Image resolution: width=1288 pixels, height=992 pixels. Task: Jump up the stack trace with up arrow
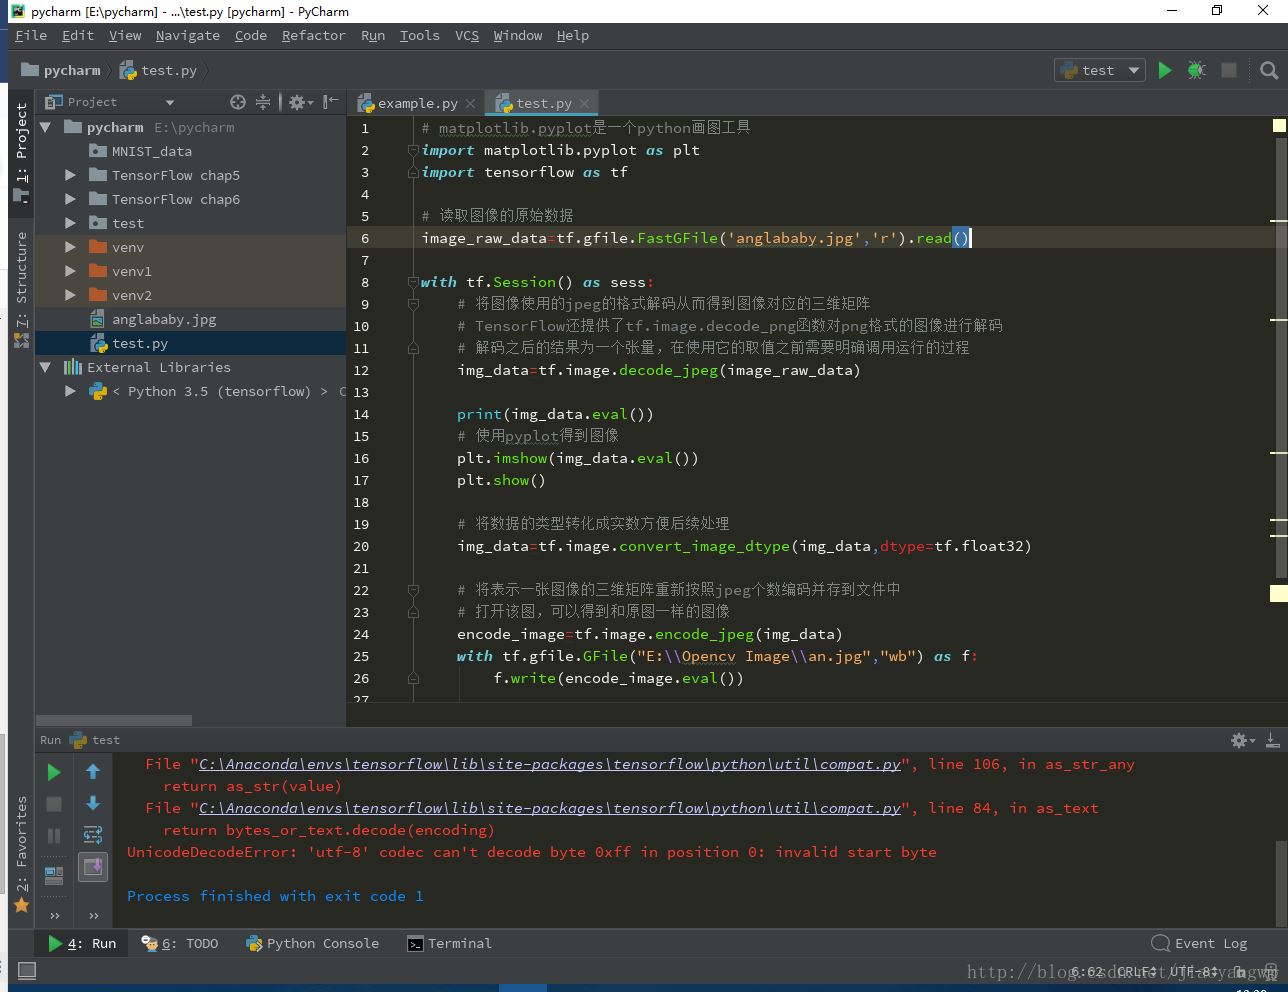coord(93,772)
